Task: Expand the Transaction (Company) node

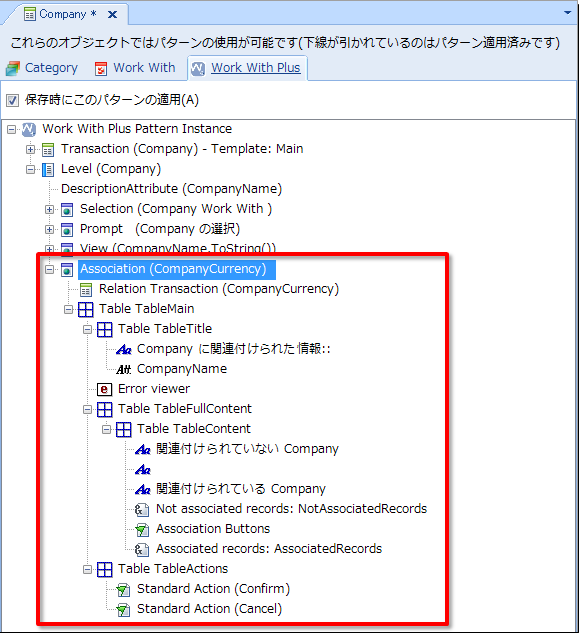Action: point(30,150)
